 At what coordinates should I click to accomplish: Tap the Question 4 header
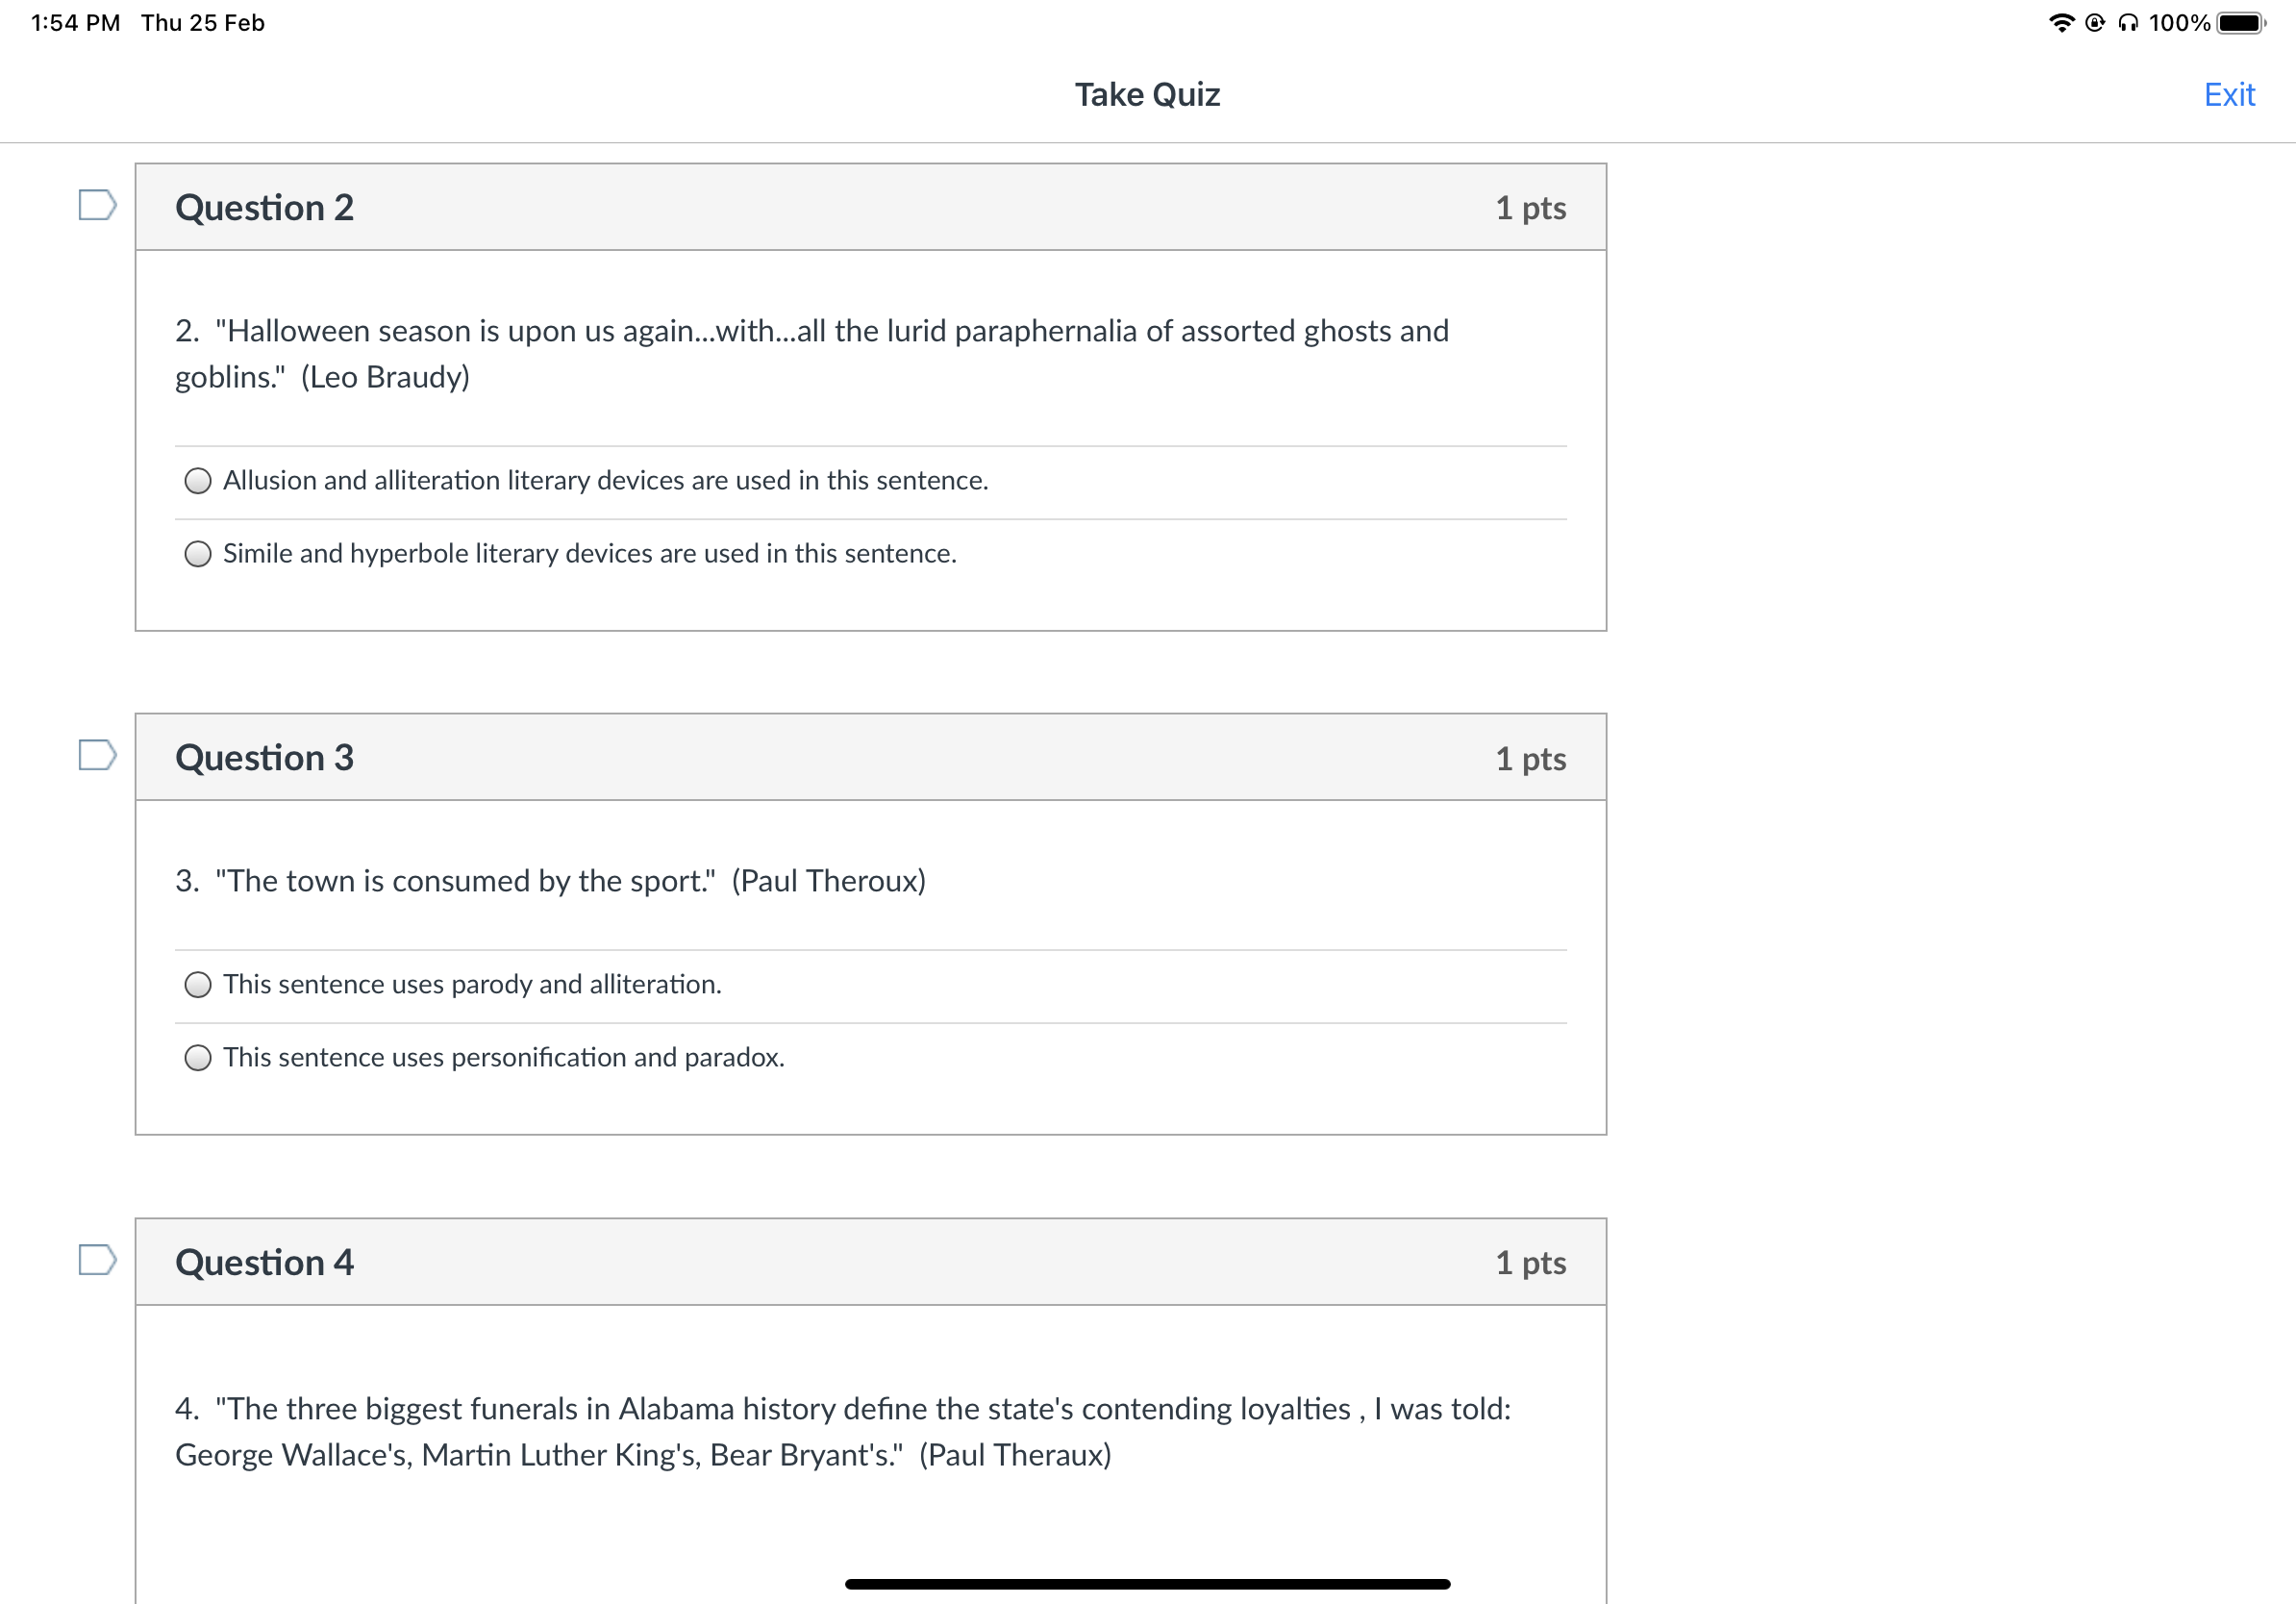pos(870,1262)
